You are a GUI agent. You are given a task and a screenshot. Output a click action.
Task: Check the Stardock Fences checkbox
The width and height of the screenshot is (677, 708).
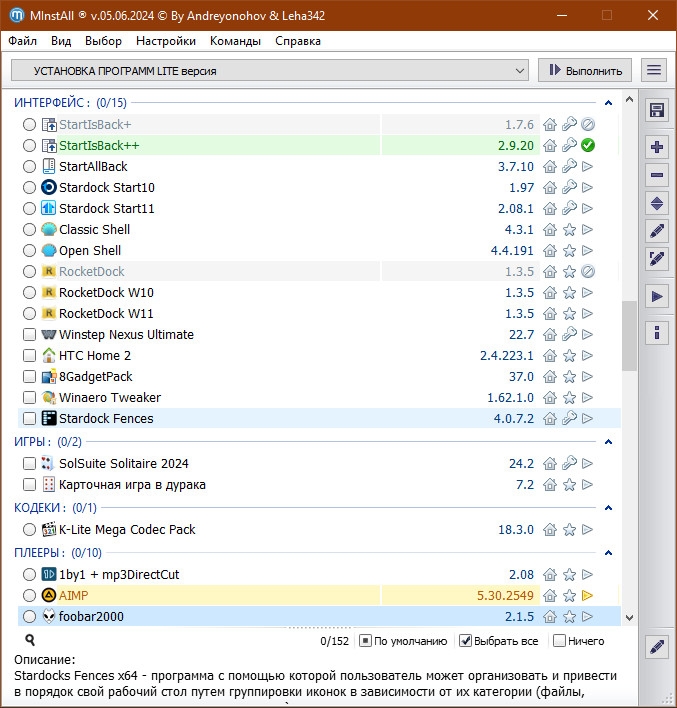coord(29,419)
